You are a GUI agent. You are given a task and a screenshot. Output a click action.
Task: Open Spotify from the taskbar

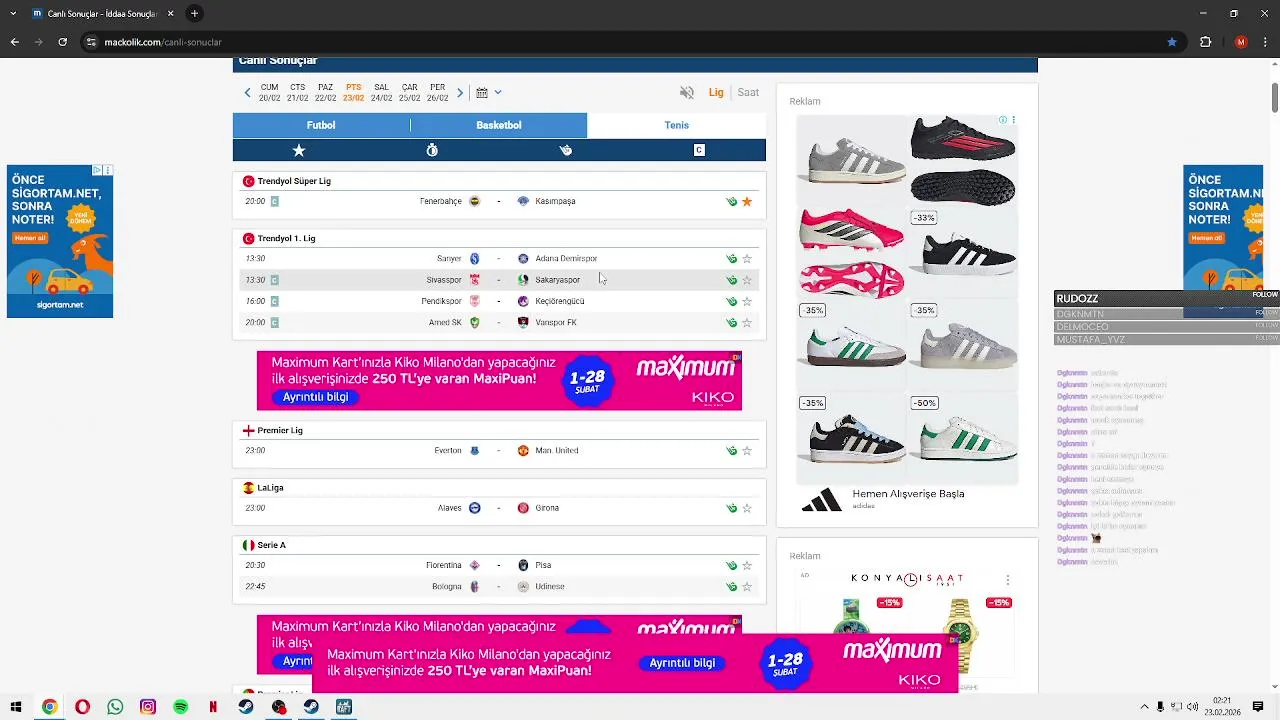pyautogui.click(x=180, y=707)
